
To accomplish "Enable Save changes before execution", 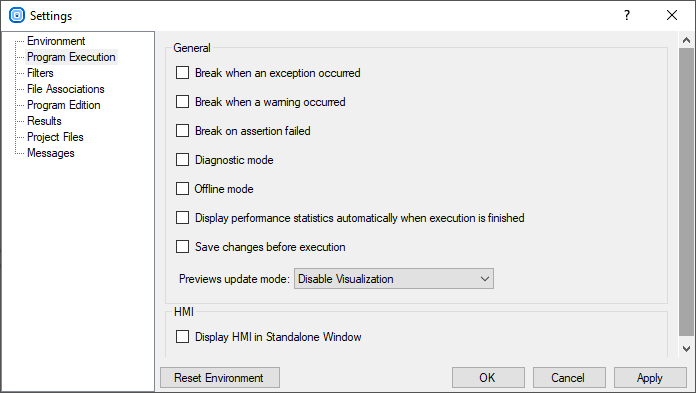I will point(182,247).
